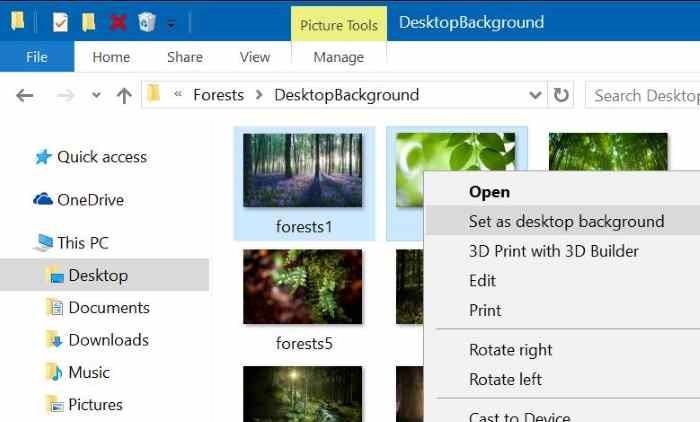Open the recent locations dropdown arrow
Image resolution: width=700 pixels, height=422 pixels.
[96, 95]
